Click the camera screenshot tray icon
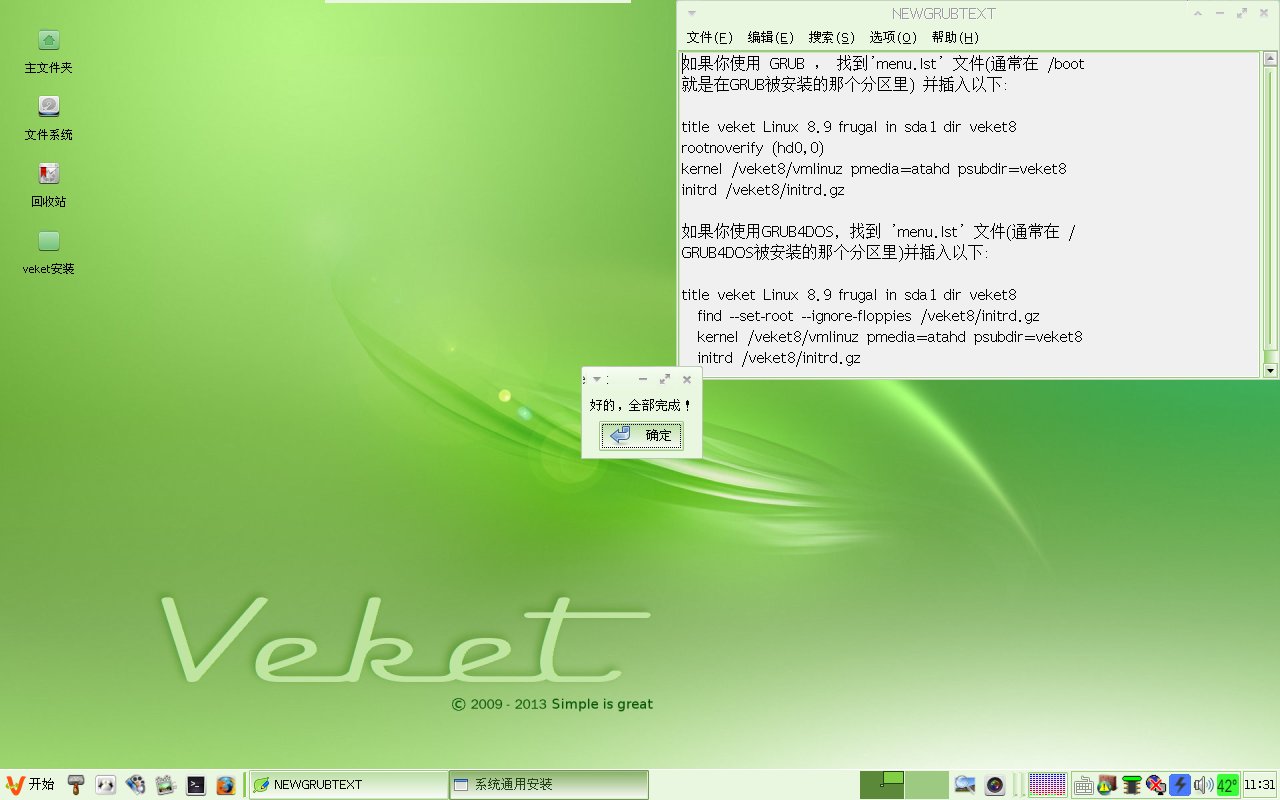Viewport: 1280px width, 800px height. pyautogui.click(x=994, y=785)
